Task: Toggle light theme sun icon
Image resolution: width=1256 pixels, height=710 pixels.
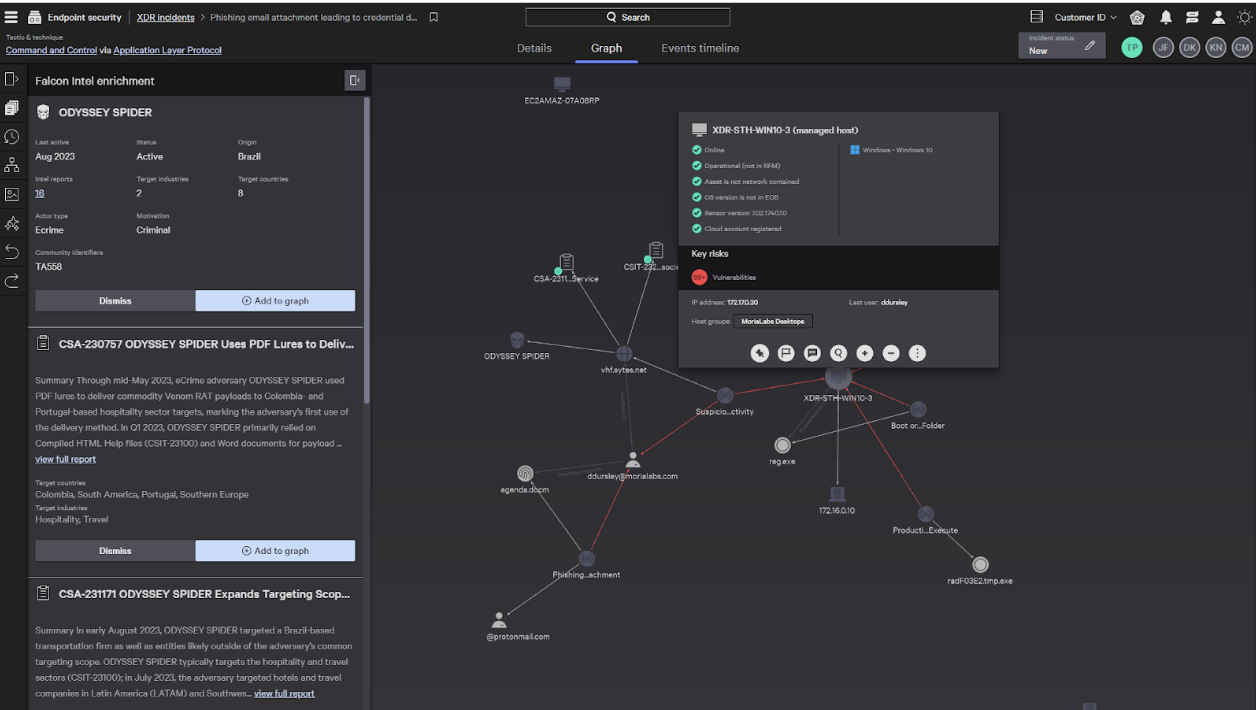Action: click(x=1244, y=17)
